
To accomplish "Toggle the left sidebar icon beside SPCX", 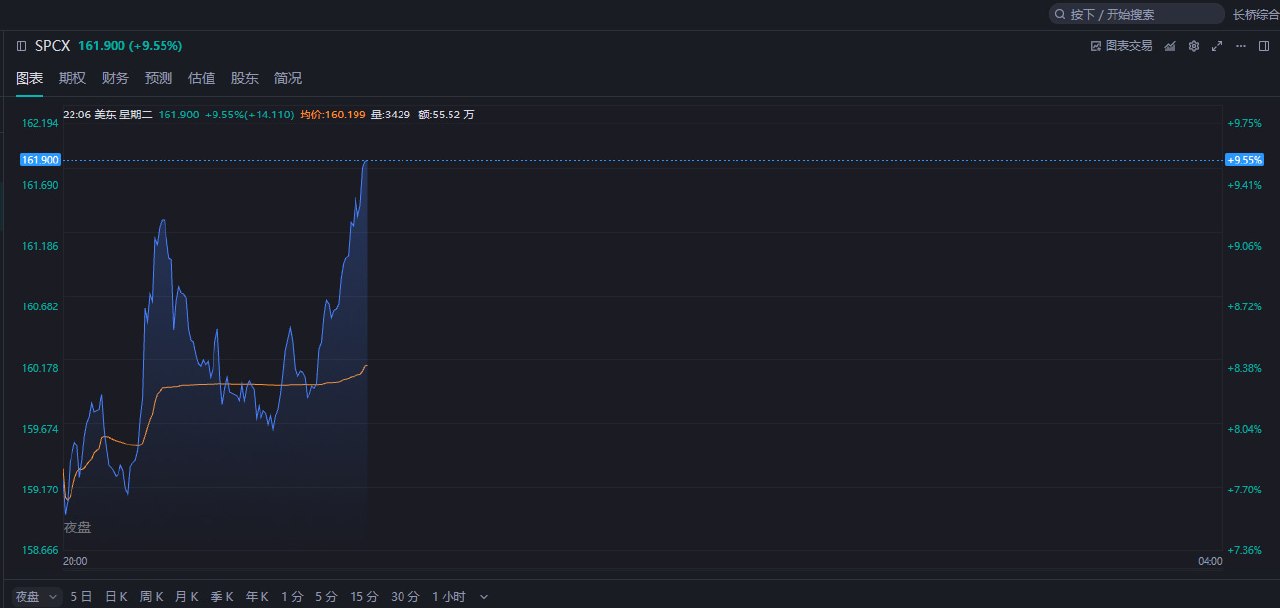I will (21, 46).
